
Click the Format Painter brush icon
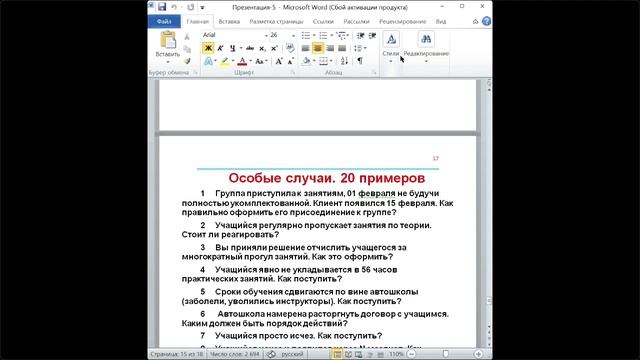click(187, 61)
